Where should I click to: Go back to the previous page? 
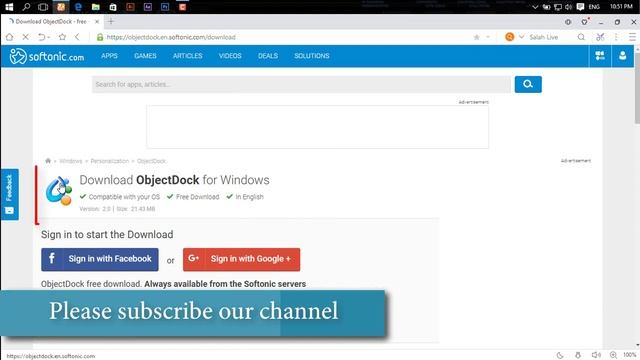coord(77,37)
